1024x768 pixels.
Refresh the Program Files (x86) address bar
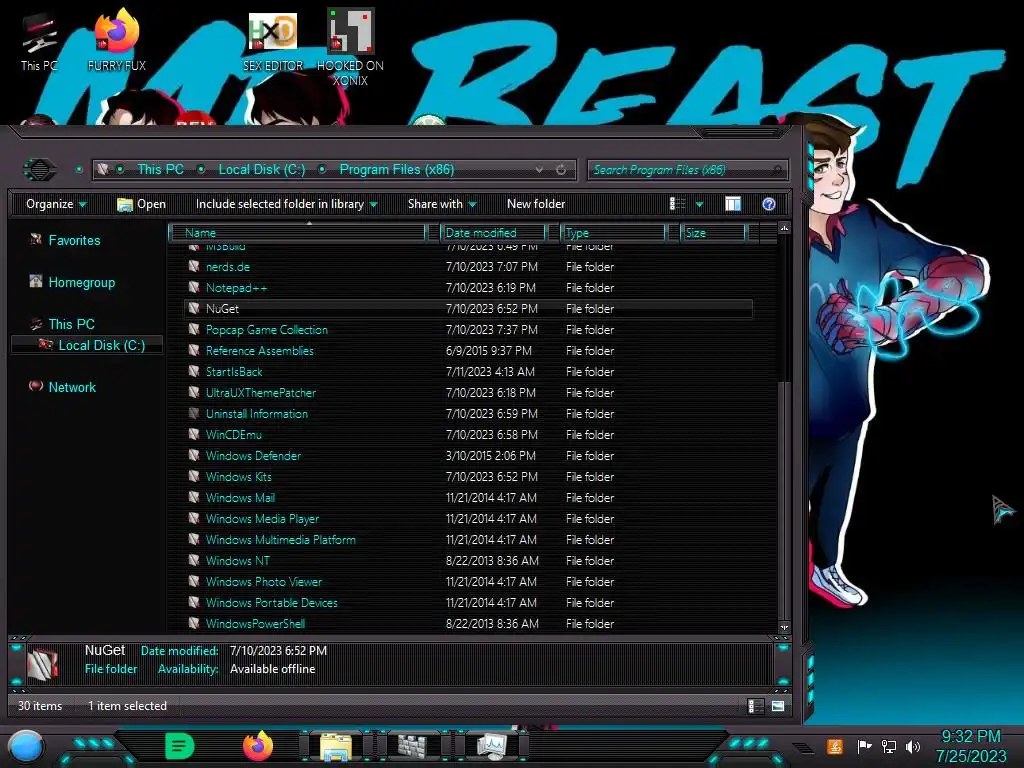(561, 170)
